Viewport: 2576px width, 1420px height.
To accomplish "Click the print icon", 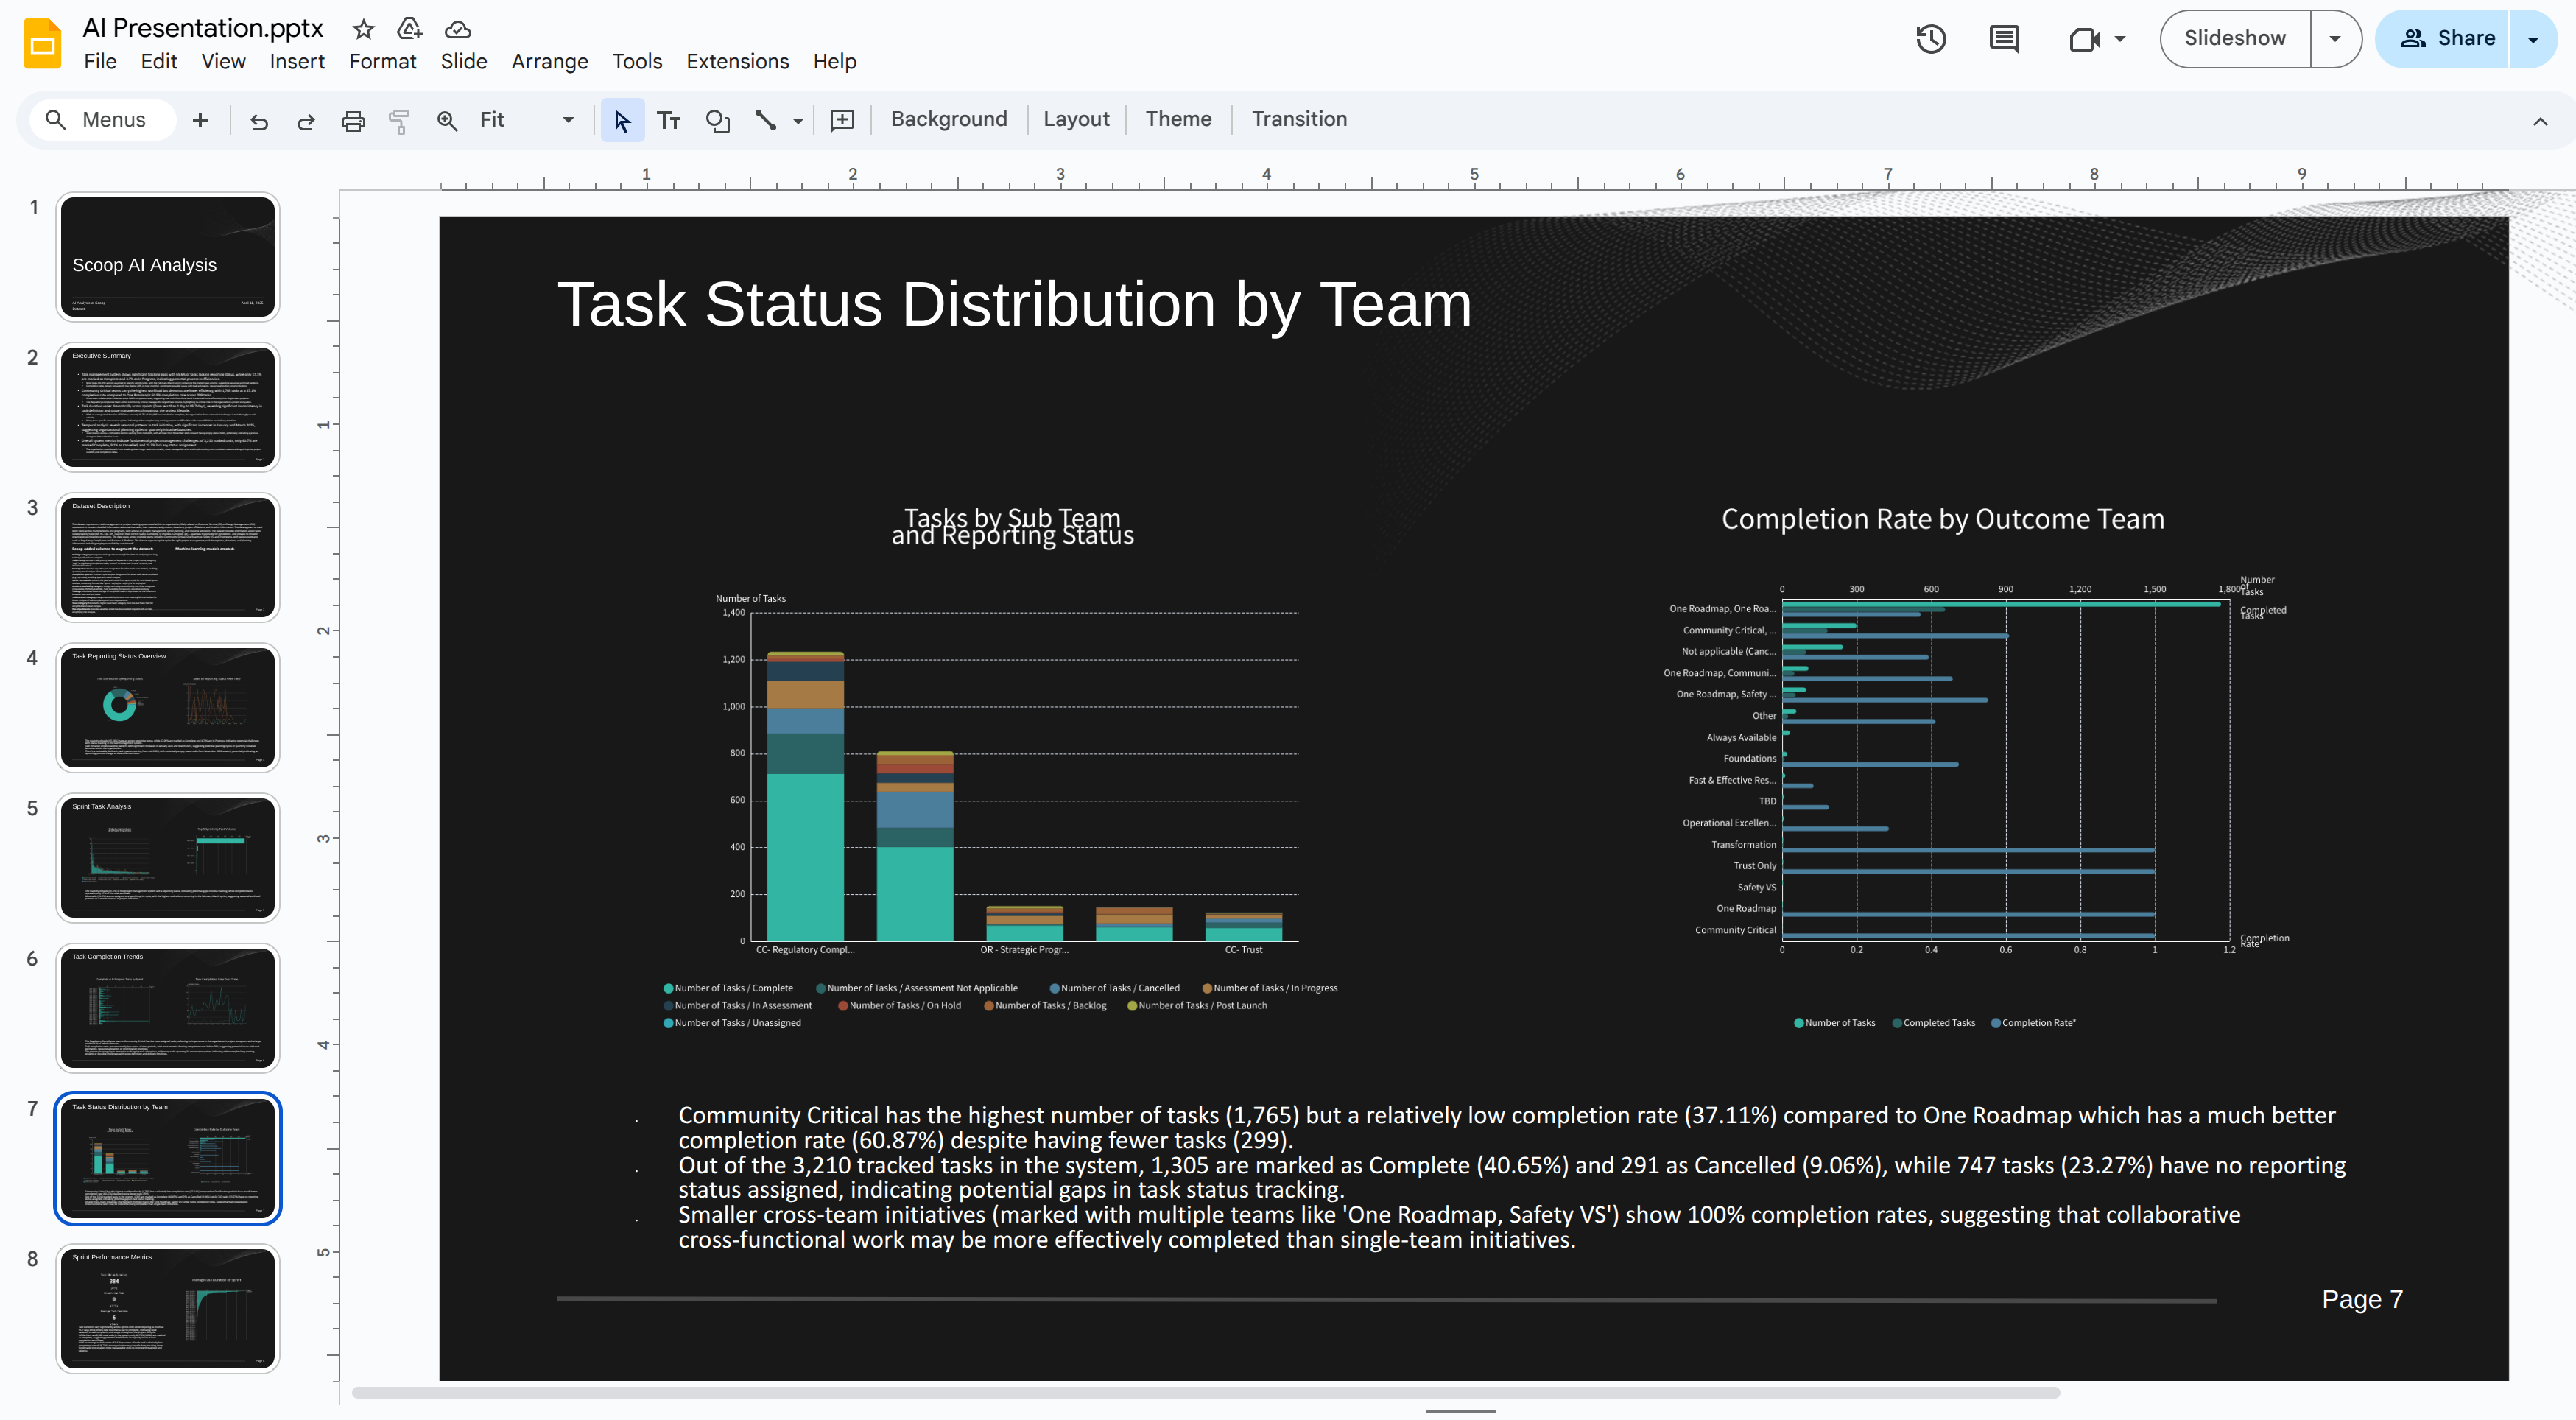I will (x=353, y=121).
